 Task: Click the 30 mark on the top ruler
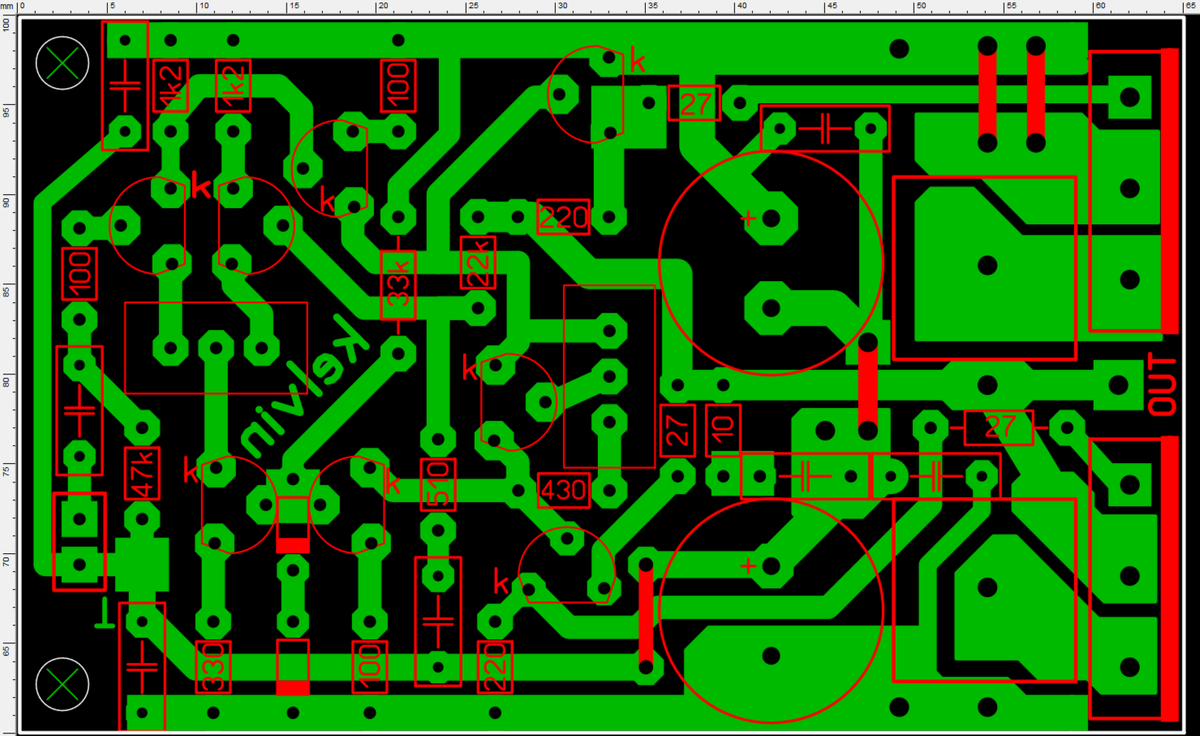(562, 5)
